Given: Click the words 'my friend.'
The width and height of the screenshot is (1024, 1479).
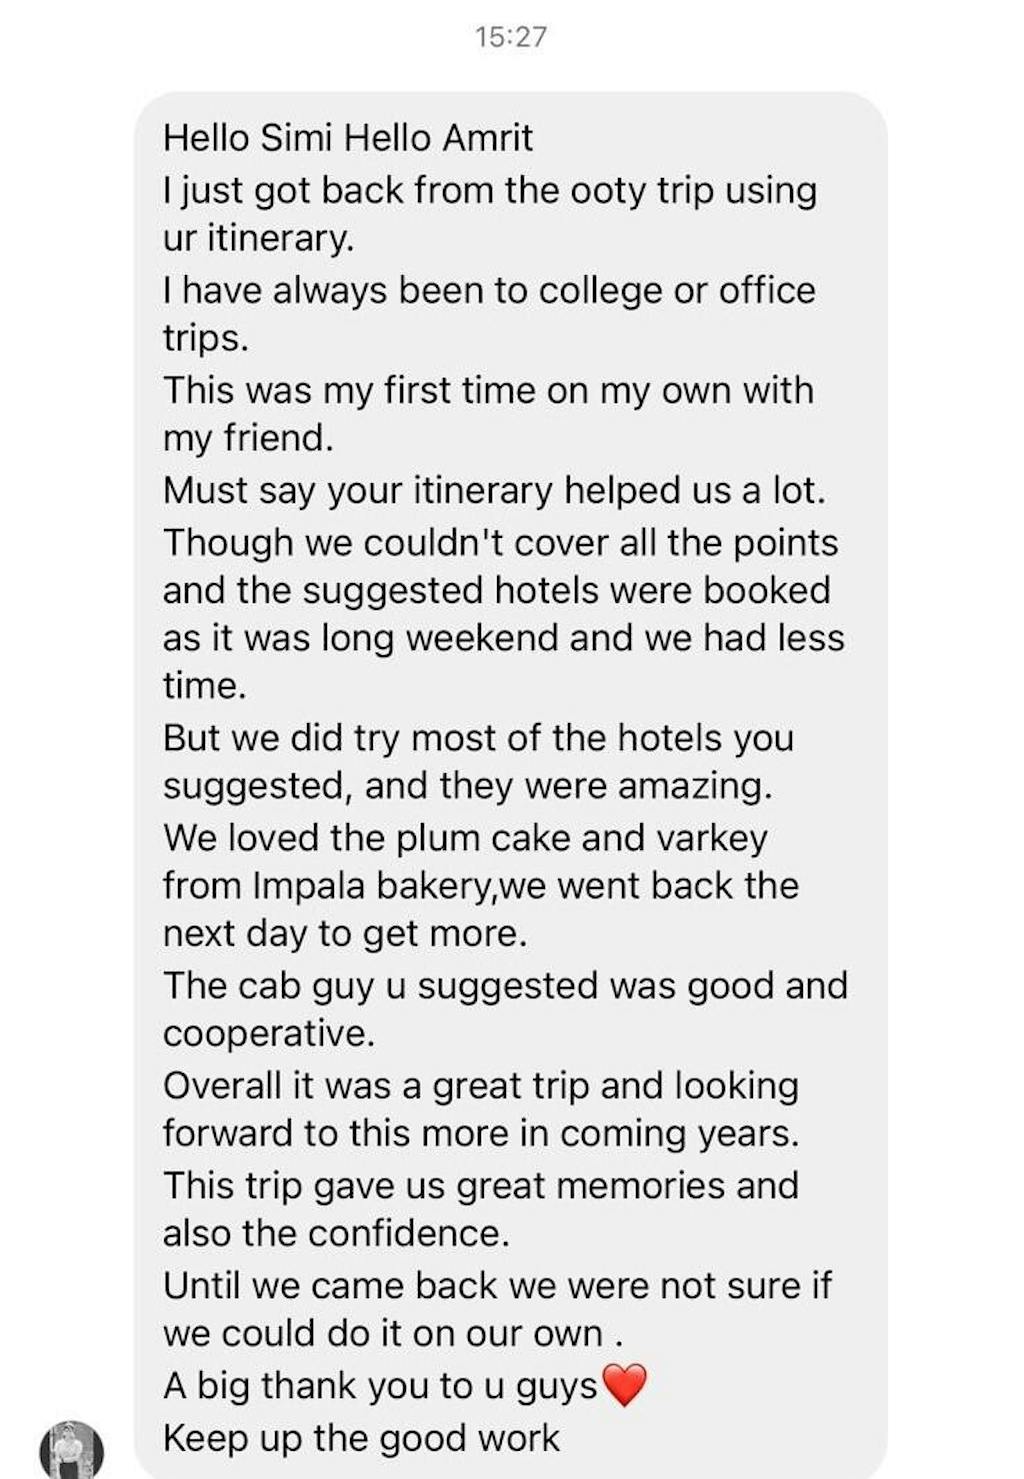Looking at the screenshot, I should pos(248,438).
